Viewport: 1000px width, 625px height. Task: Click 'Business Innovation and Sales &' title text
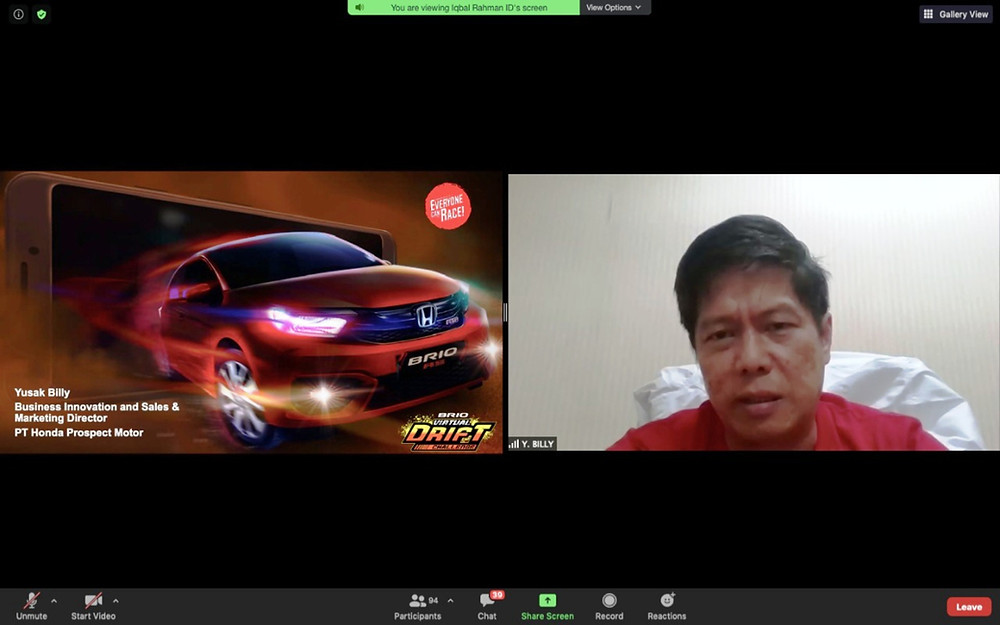coord(97,406)
